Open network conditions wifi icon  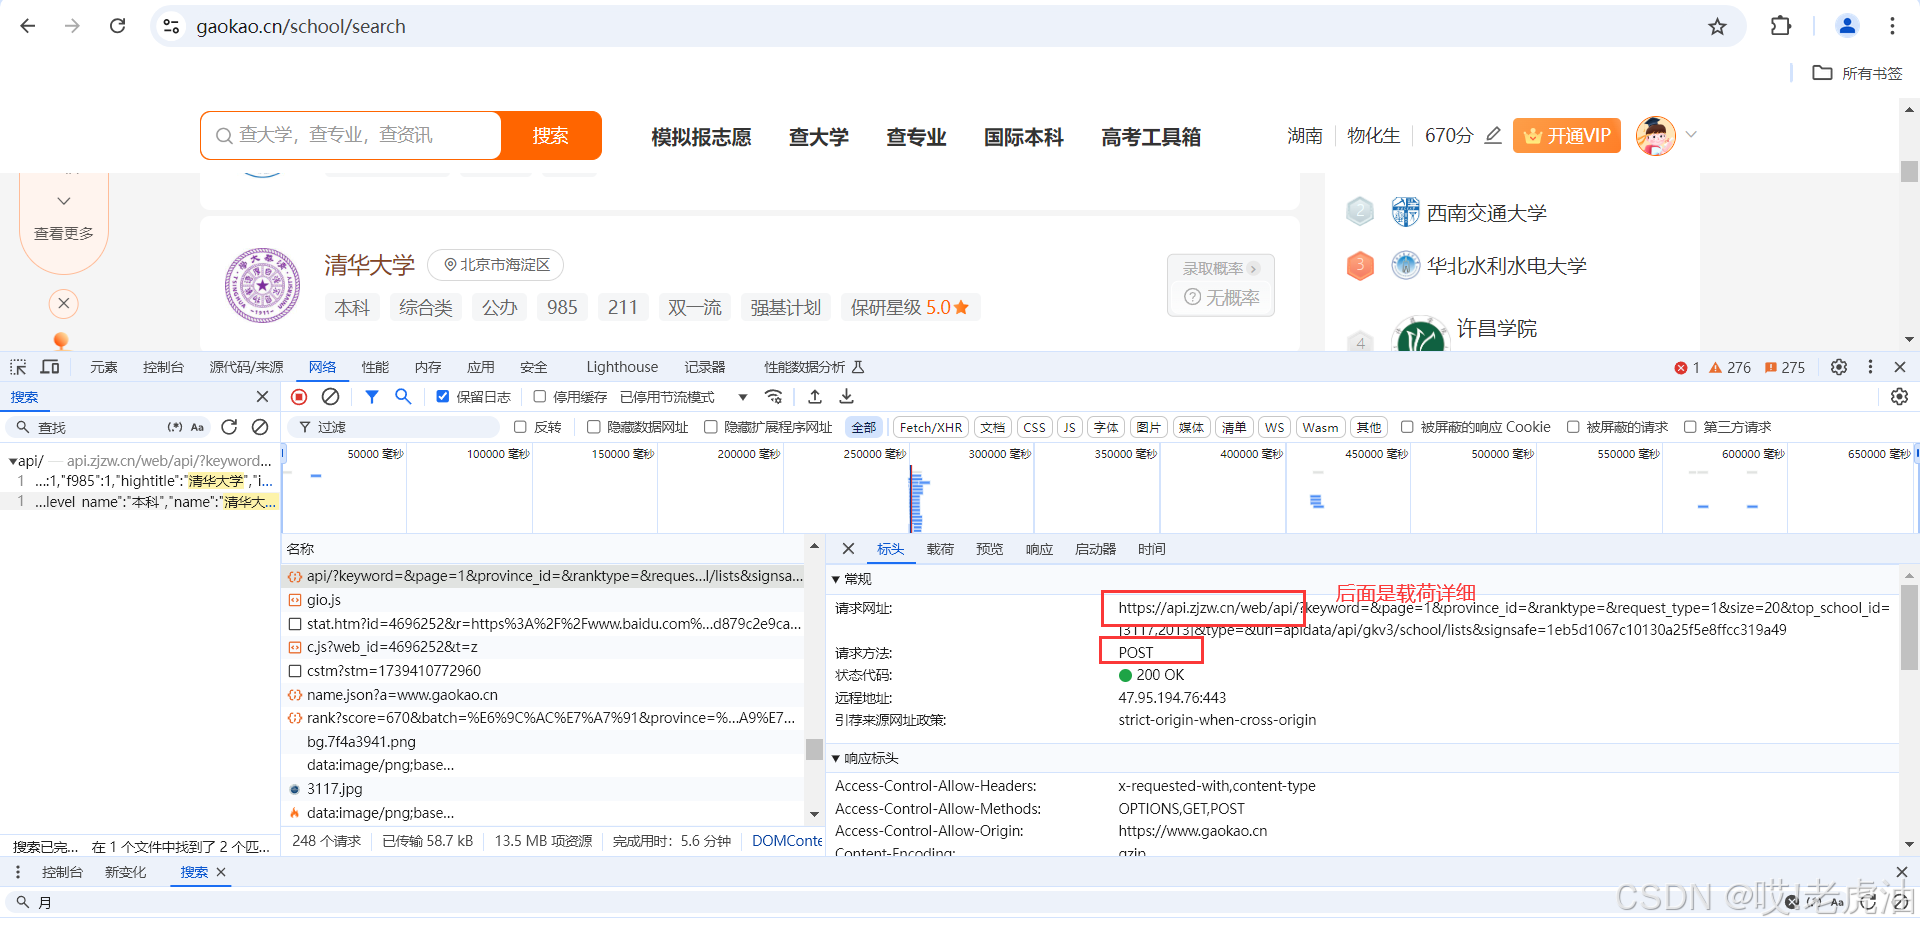tap(773, 397)
